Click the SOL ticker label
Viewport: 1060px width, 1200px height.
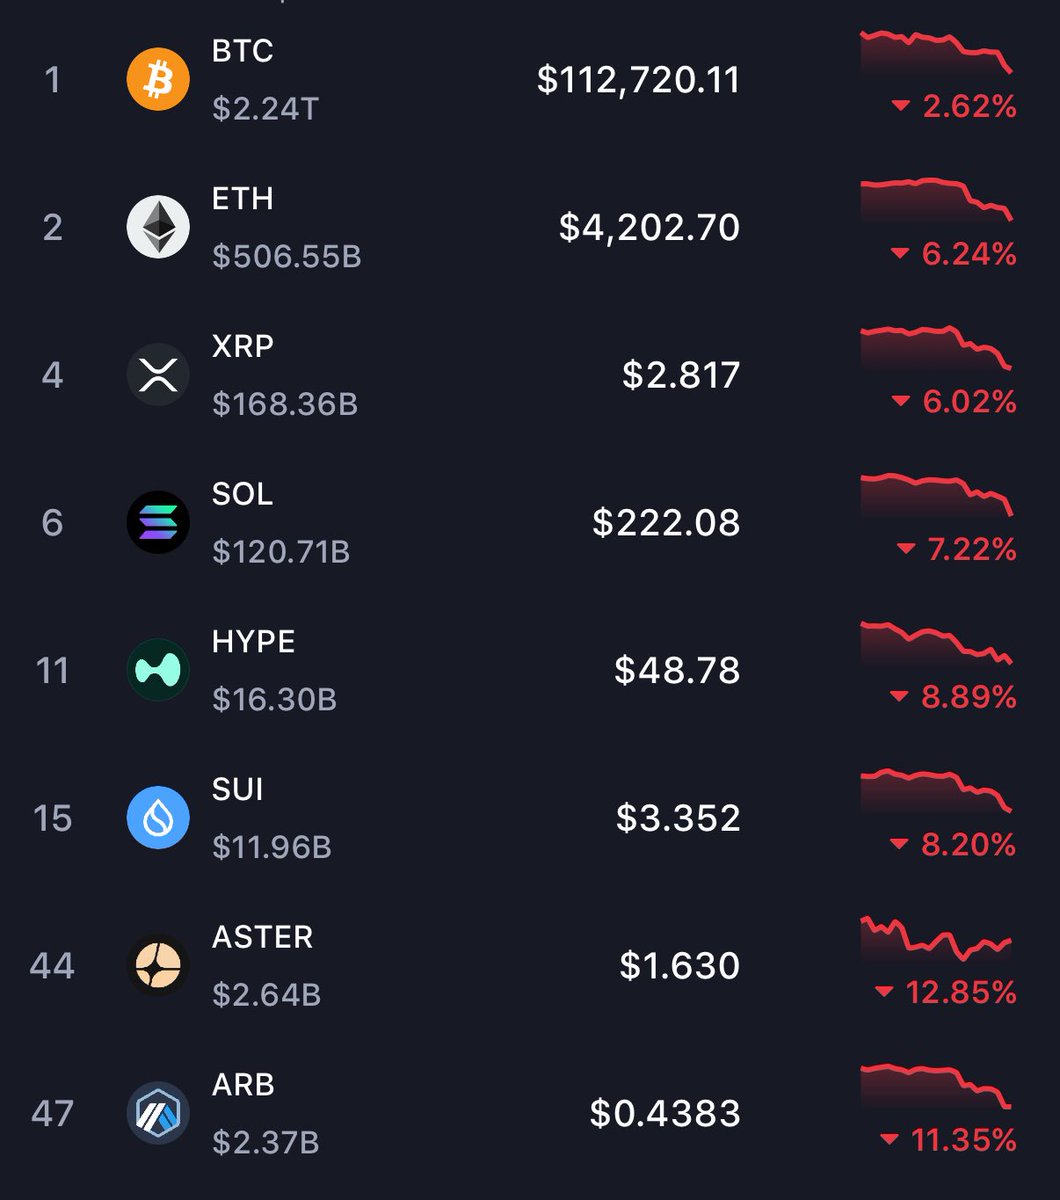point(242,494)
